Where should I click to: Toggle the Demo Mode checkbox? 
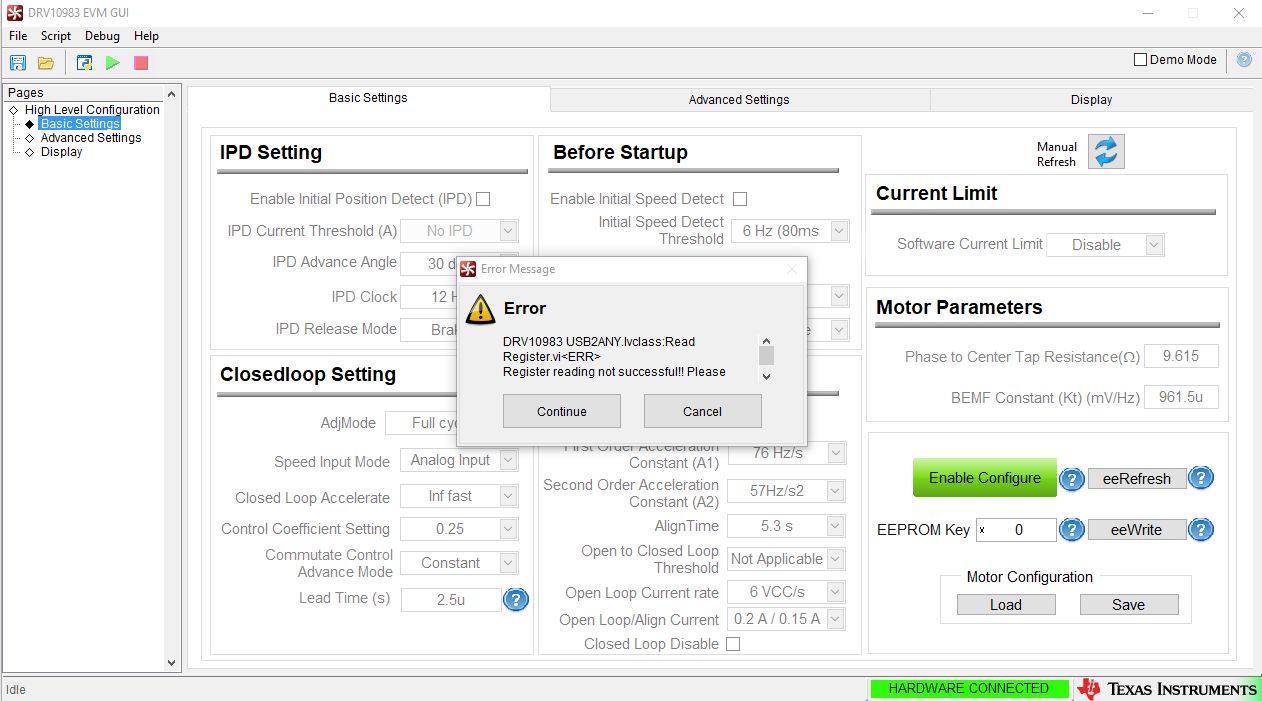point(1140,60)
